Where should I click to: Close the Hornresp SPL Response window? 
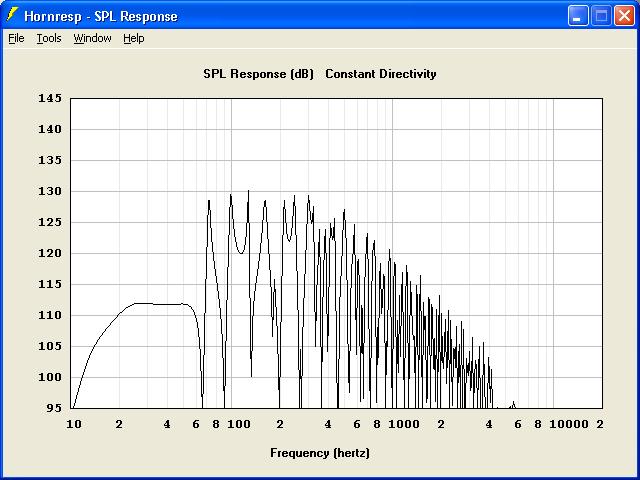tap(624, 16)
